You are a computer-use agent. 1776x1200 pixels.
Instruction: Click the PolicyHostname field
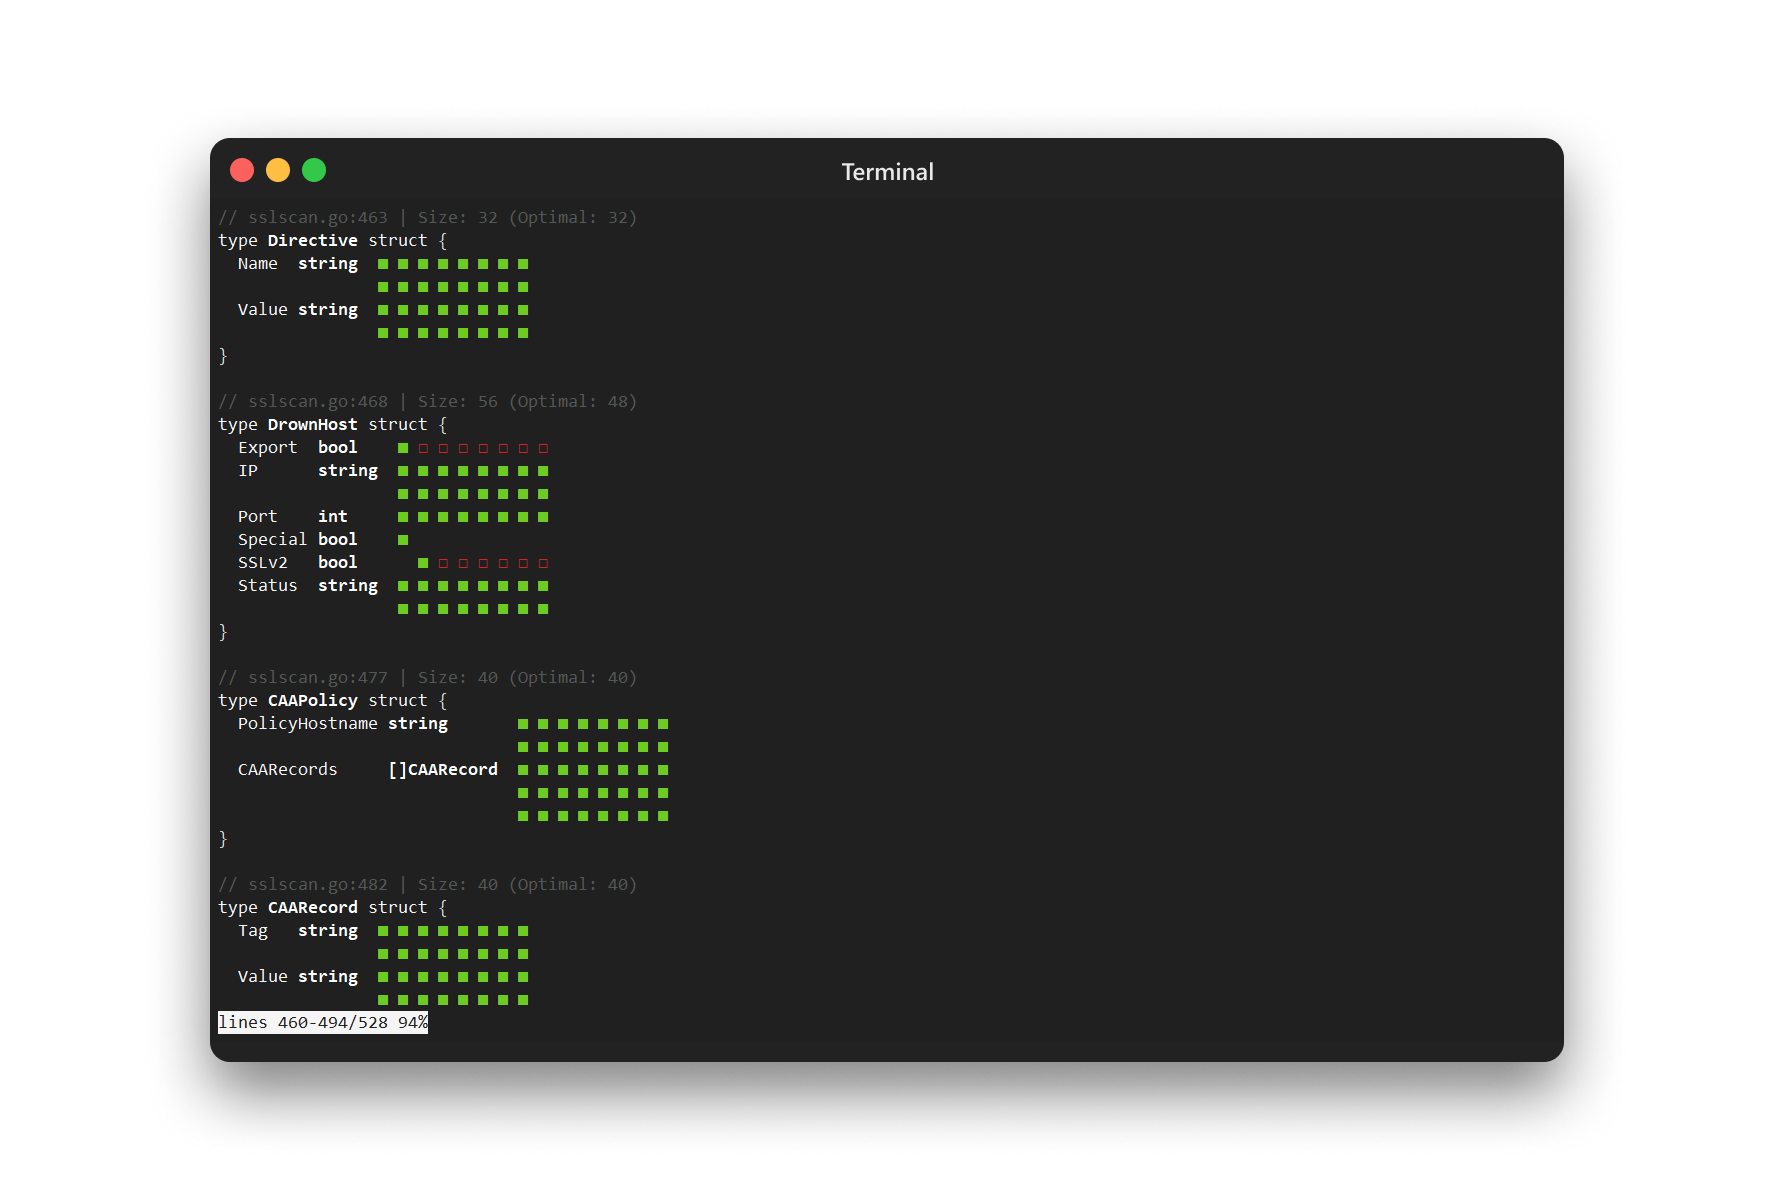307,723
